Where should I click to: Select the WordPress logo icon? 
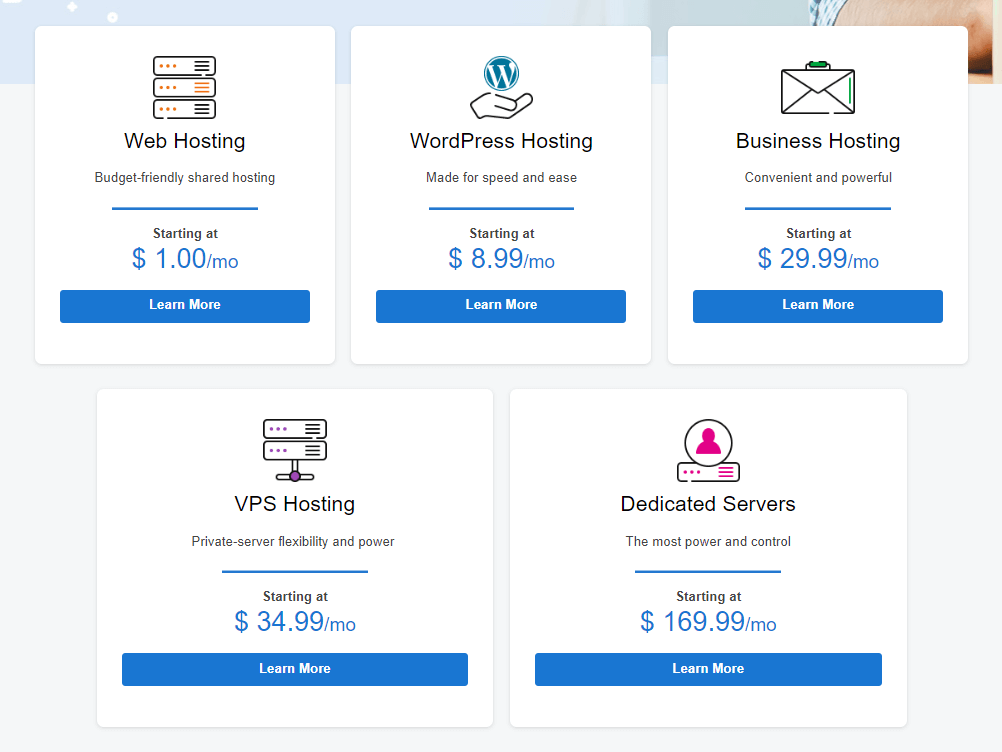coord(501,72)
